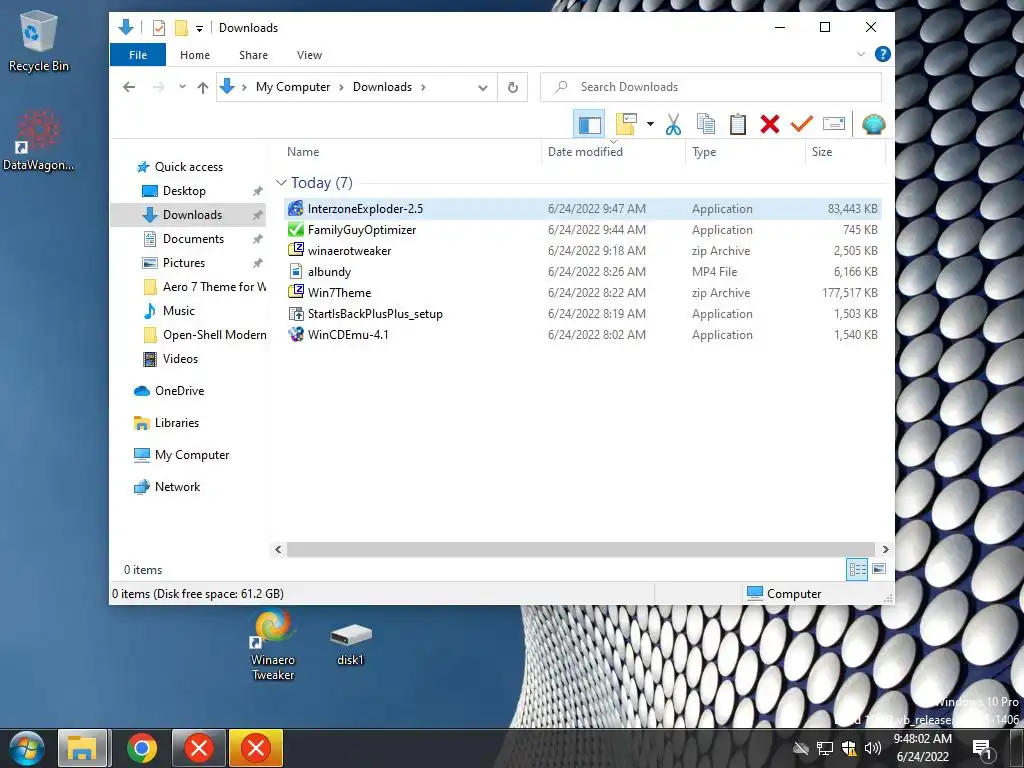The height and width of the screenshot is (768, 1024).
Task: Open OneDrive in navigation pane
Action: (179, 391)
